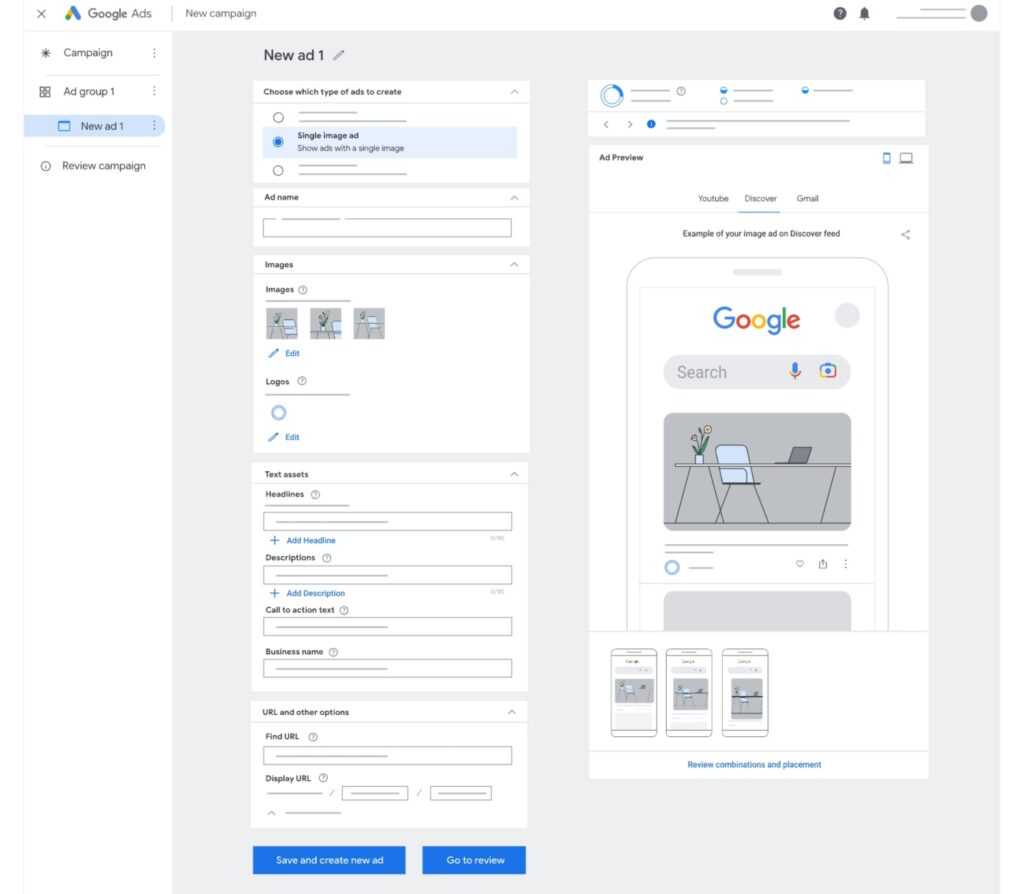
Task: Select the Single image ad radio button
Action: [278, 142]
